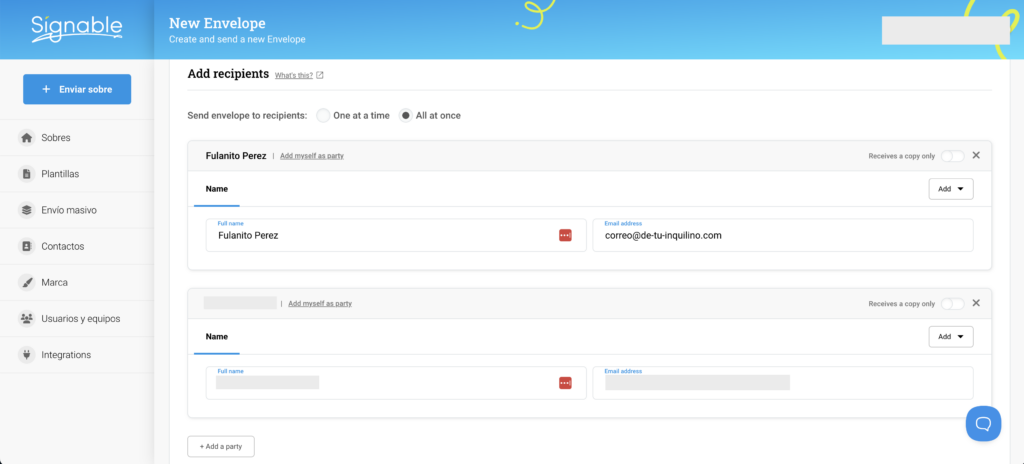Image resolution: width=1024 pixels, height=464 pixels.
Task: Select the "All at once" radio option
Action: pyautogui.click(x=406, y=116)
